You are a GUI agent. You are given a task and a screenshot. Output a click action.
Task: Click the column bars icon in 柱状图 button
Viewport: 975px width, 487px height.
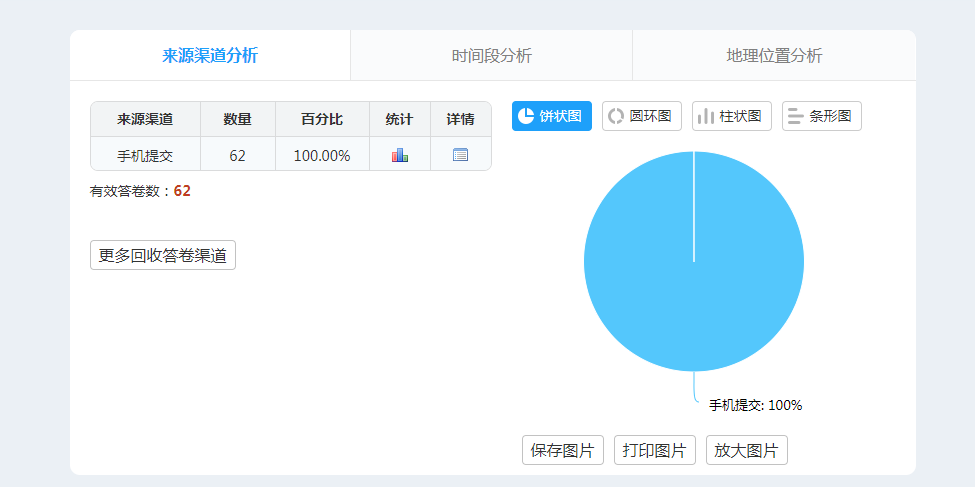coord(706,116)
